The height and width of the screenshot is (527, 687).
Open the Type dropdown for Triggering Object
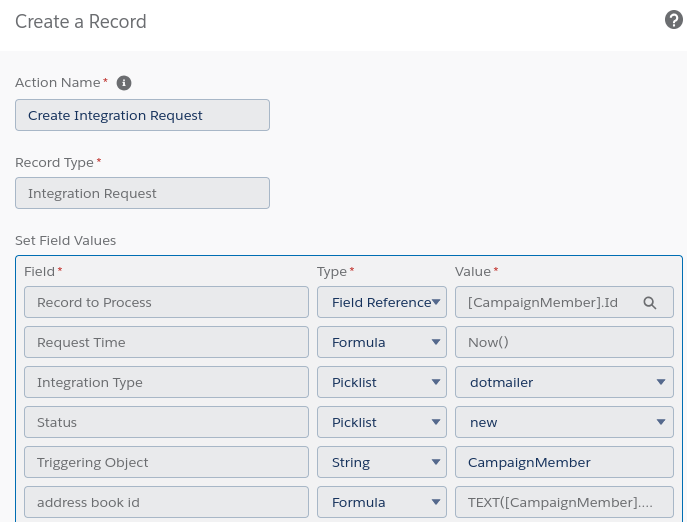click(x=381, y=463)
